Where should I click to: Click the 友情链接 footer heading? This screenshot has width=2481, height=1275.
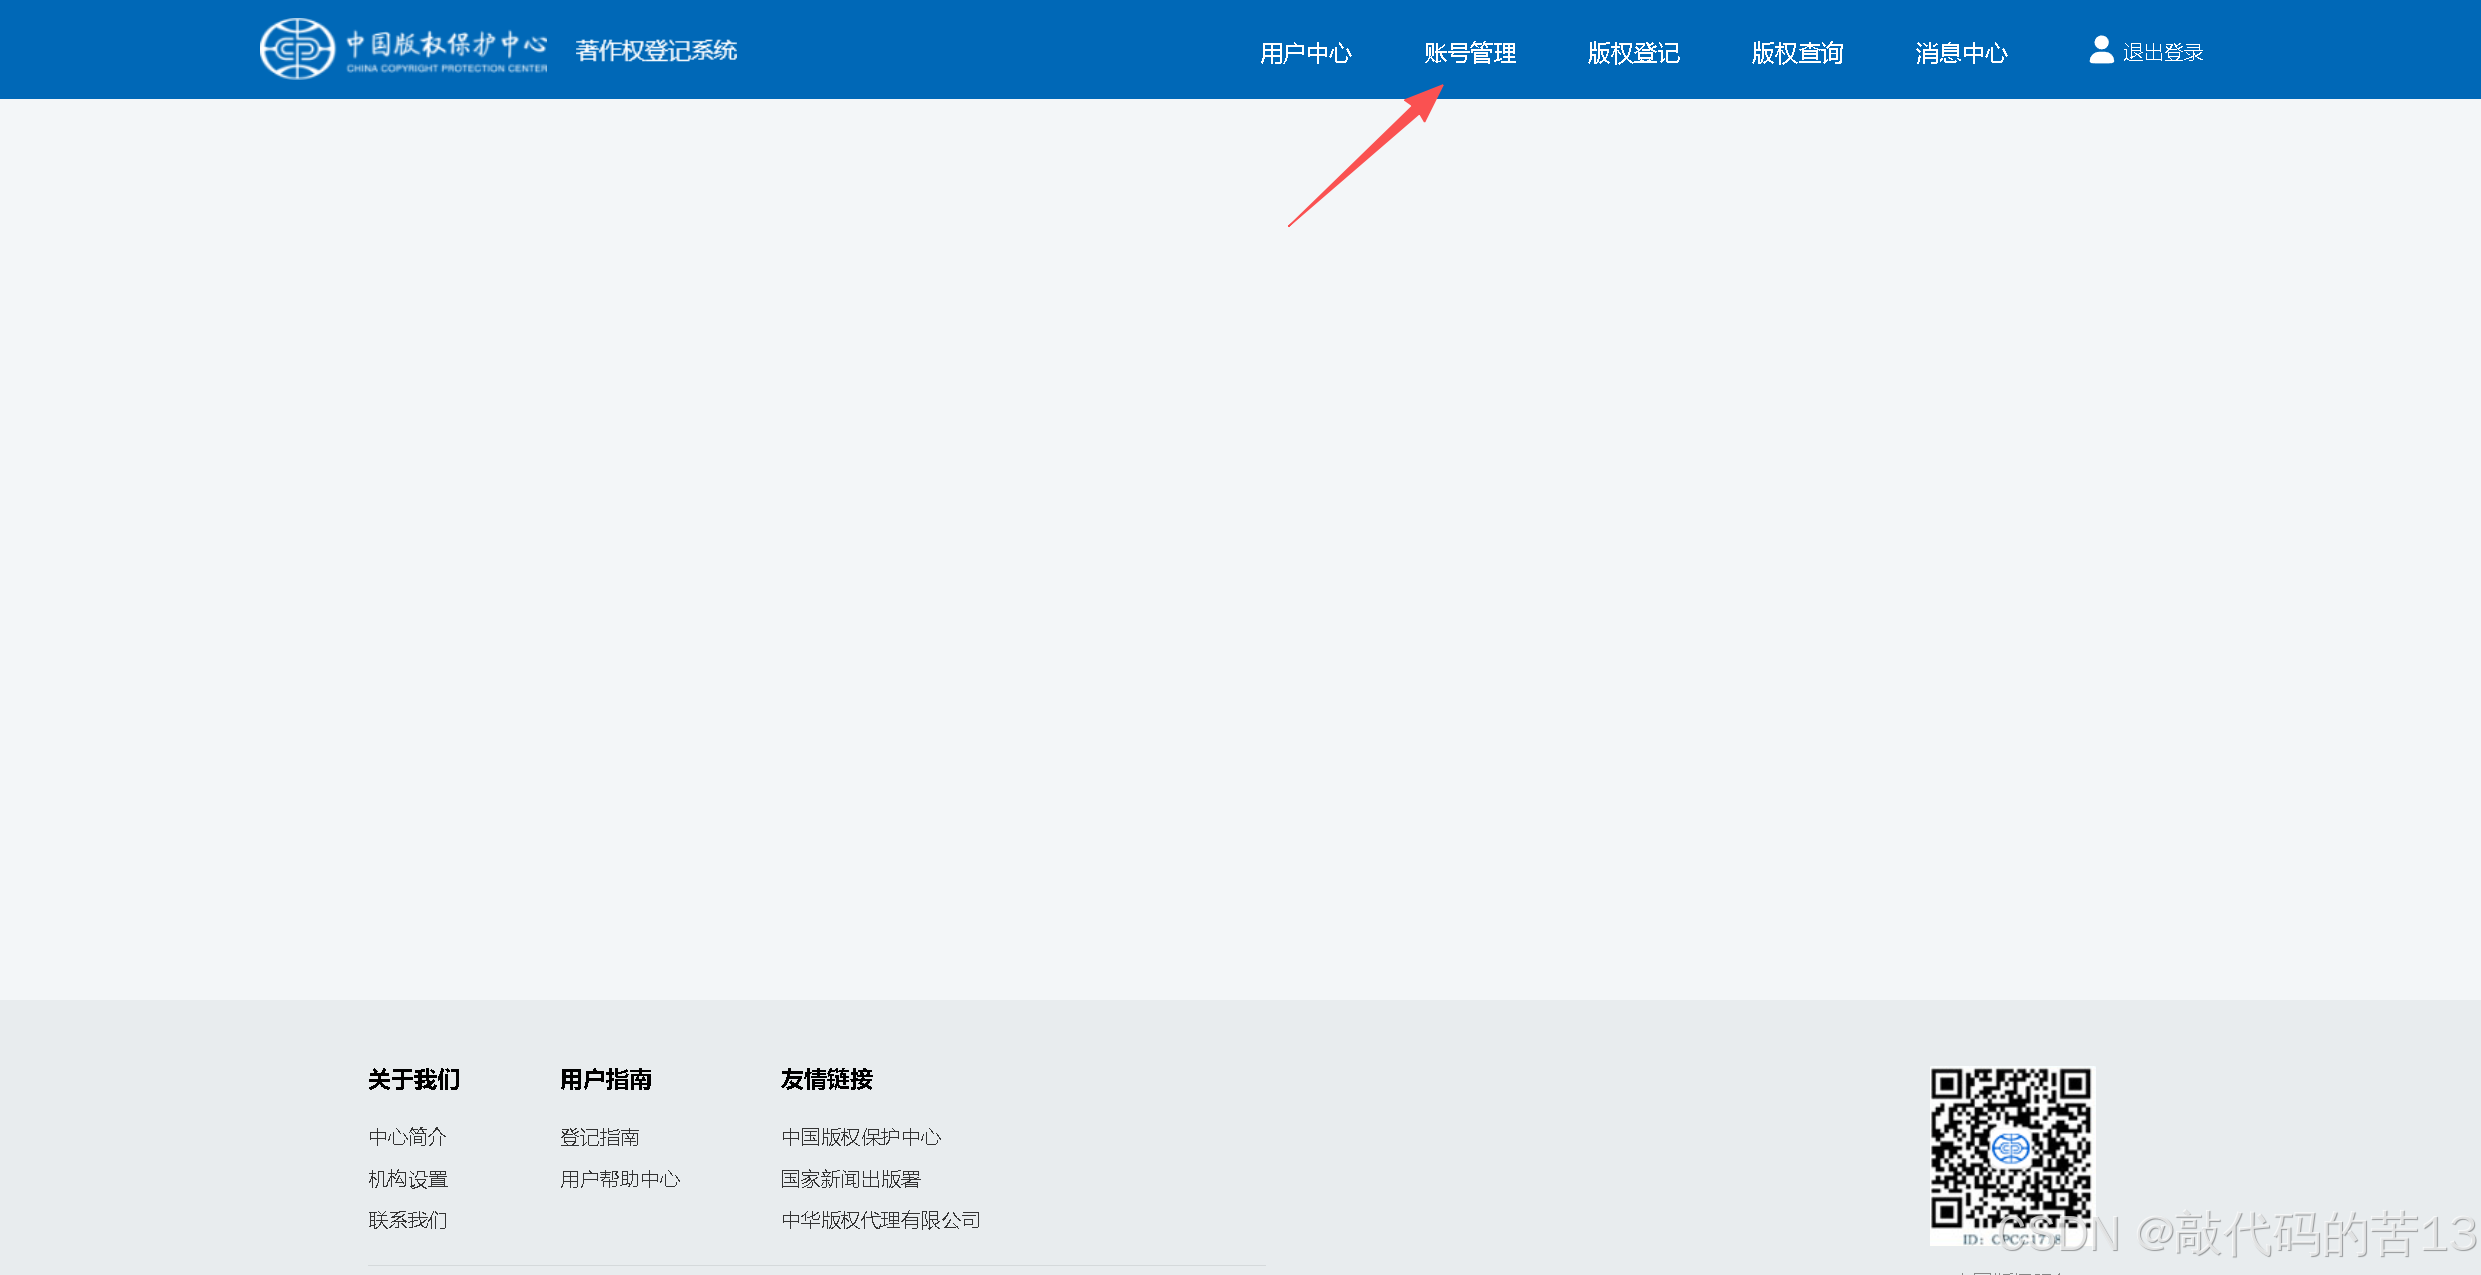coord(826,1079)
